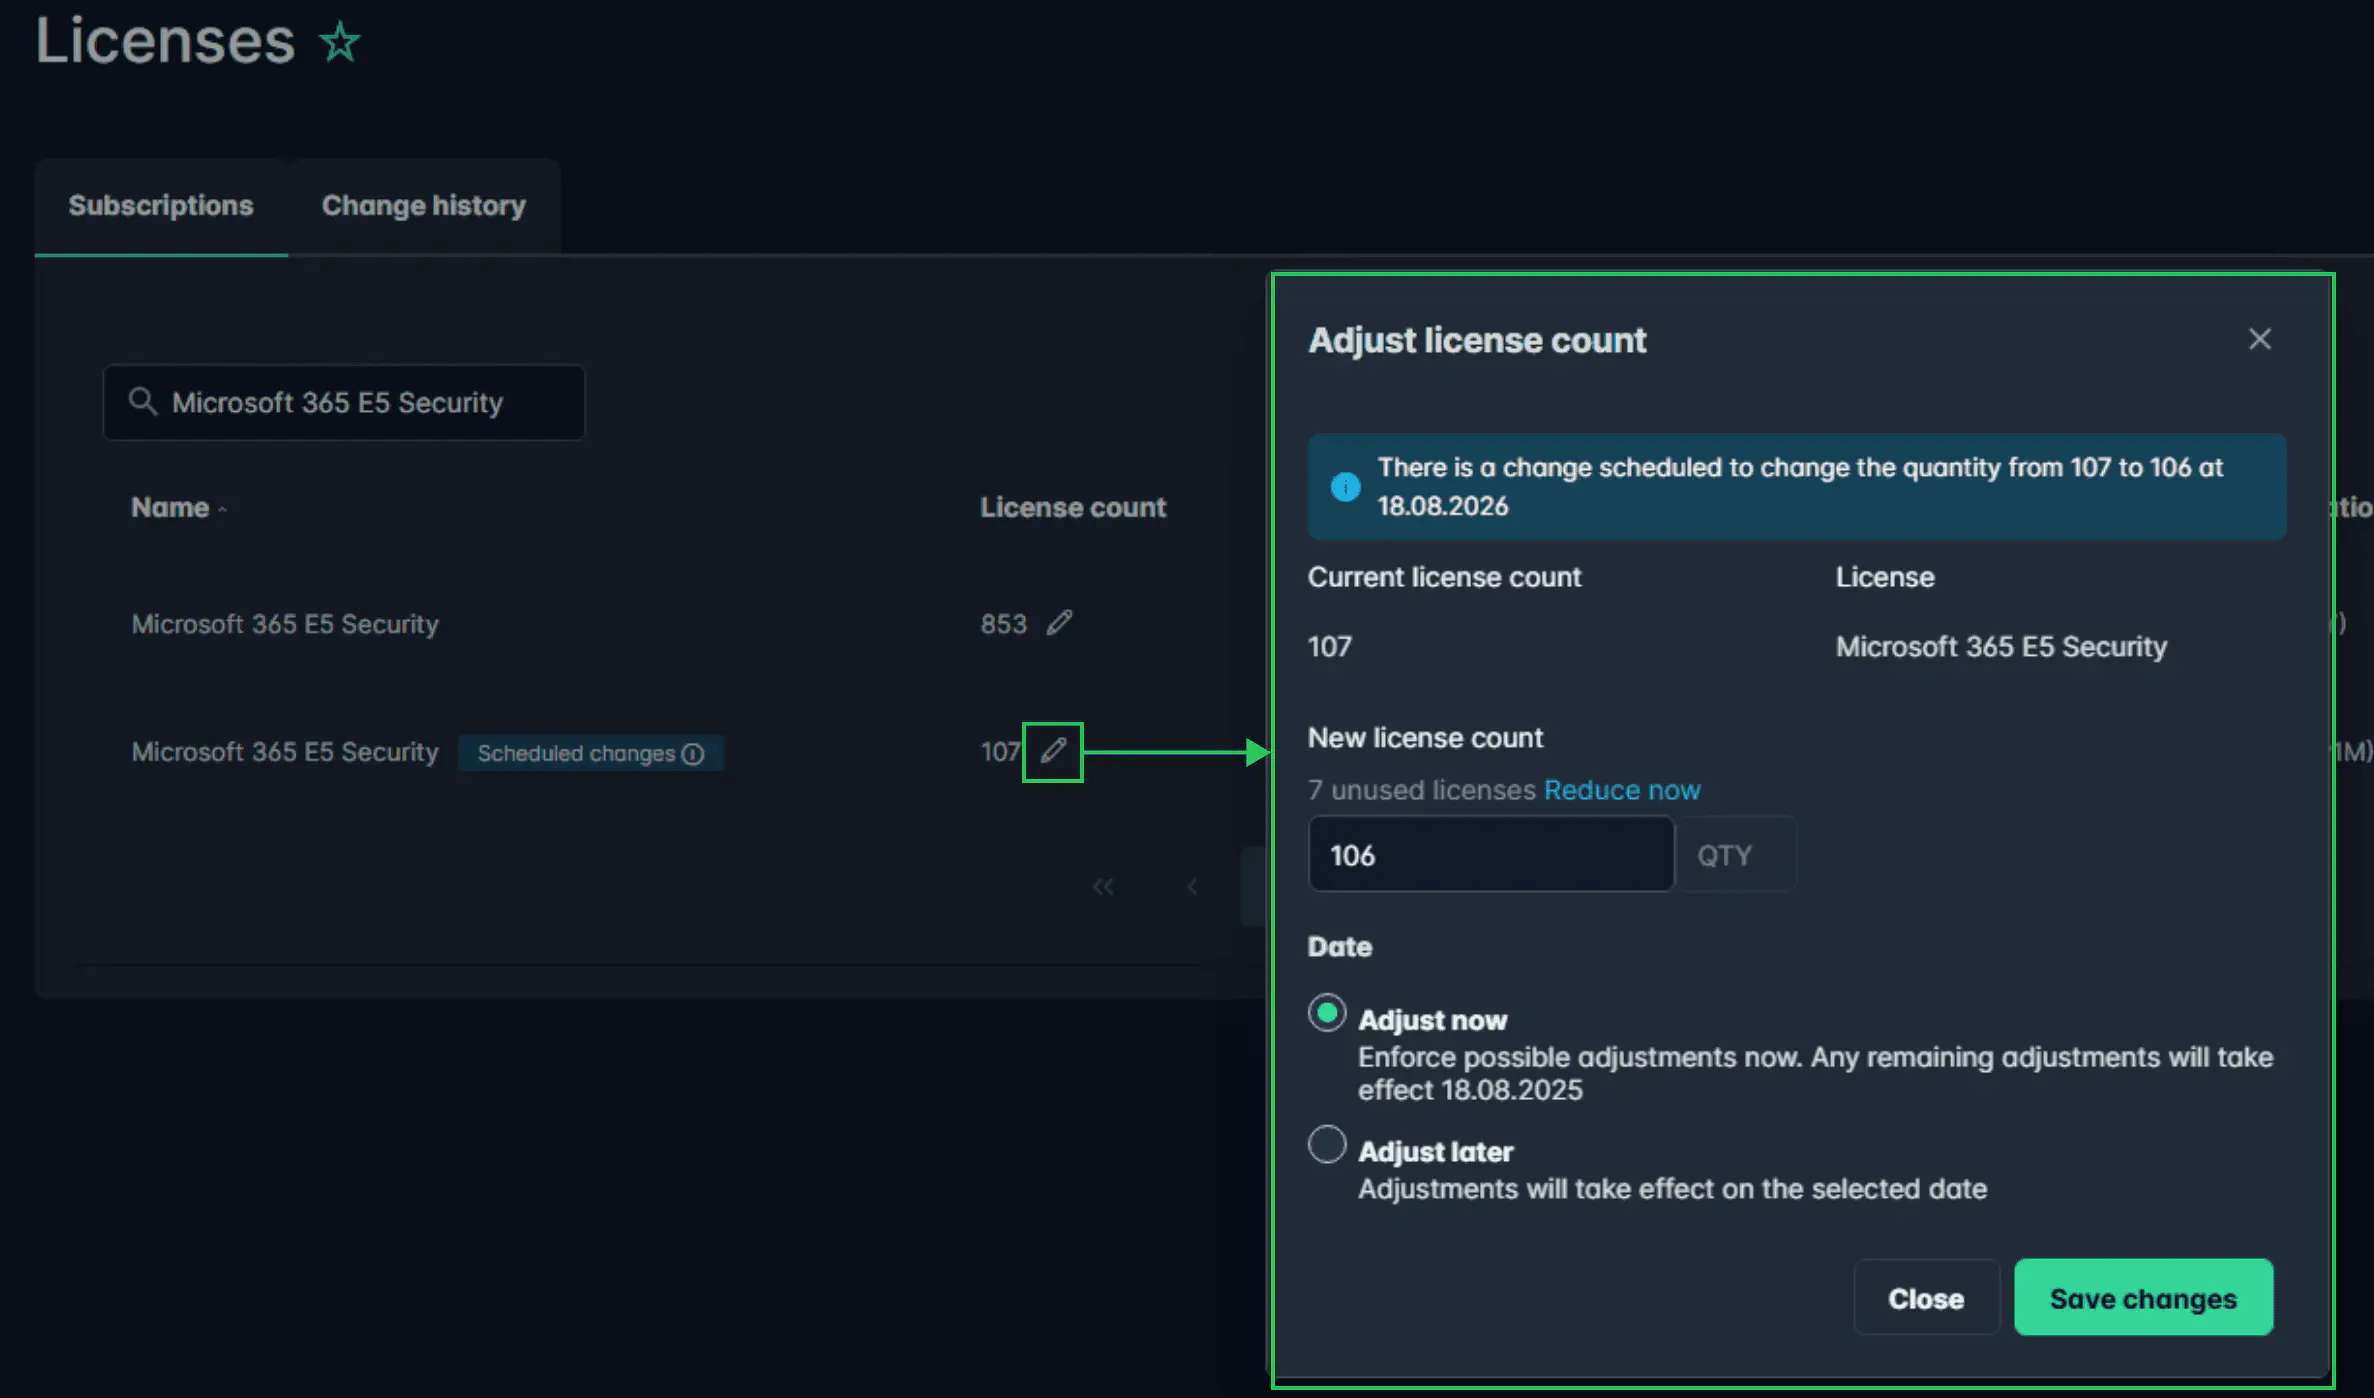Open the pencil editor for the 107 license row
Screen dimensions: 2374x1398
coord(1052,752)
